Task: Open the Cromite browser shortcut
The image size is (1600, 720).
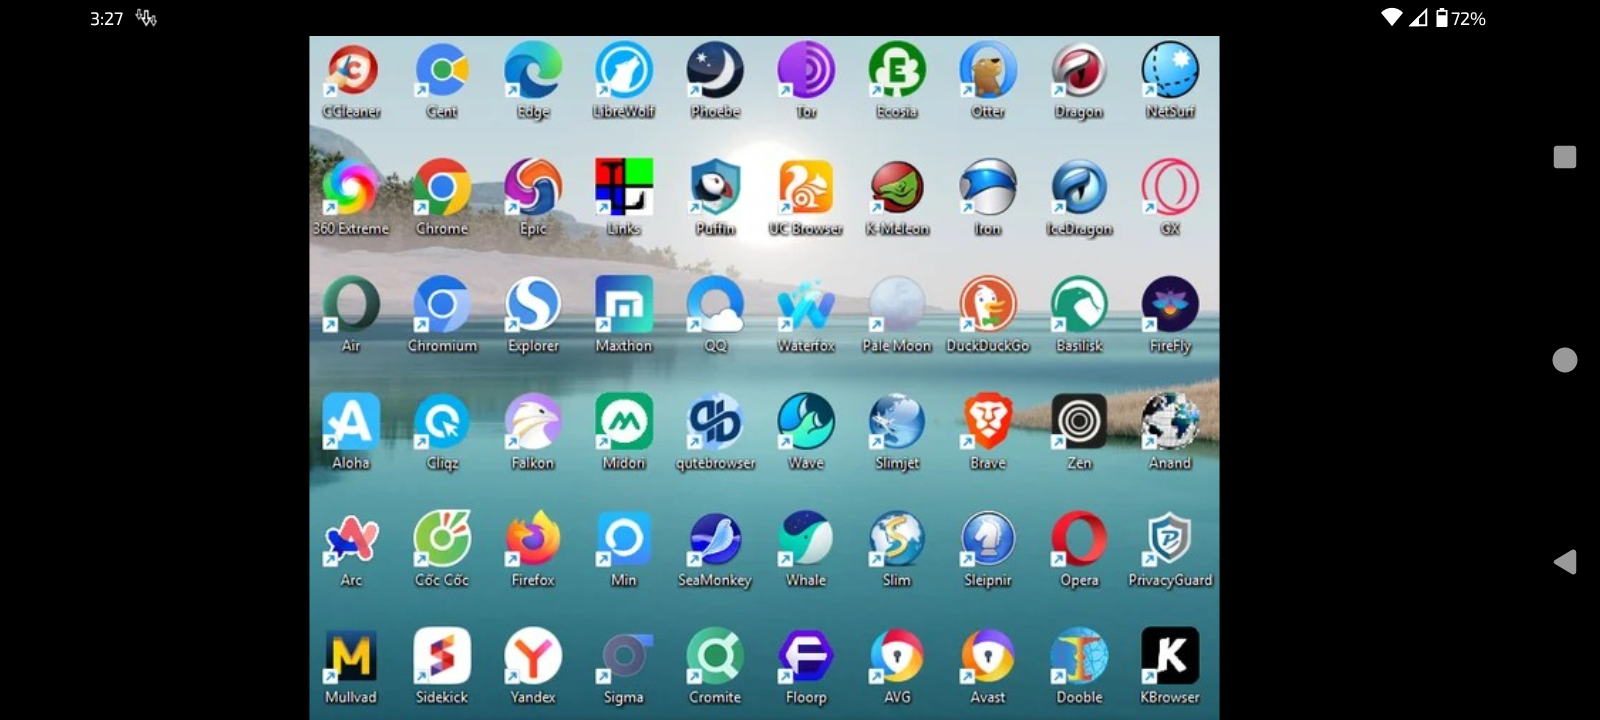Action: click(715, 655)
